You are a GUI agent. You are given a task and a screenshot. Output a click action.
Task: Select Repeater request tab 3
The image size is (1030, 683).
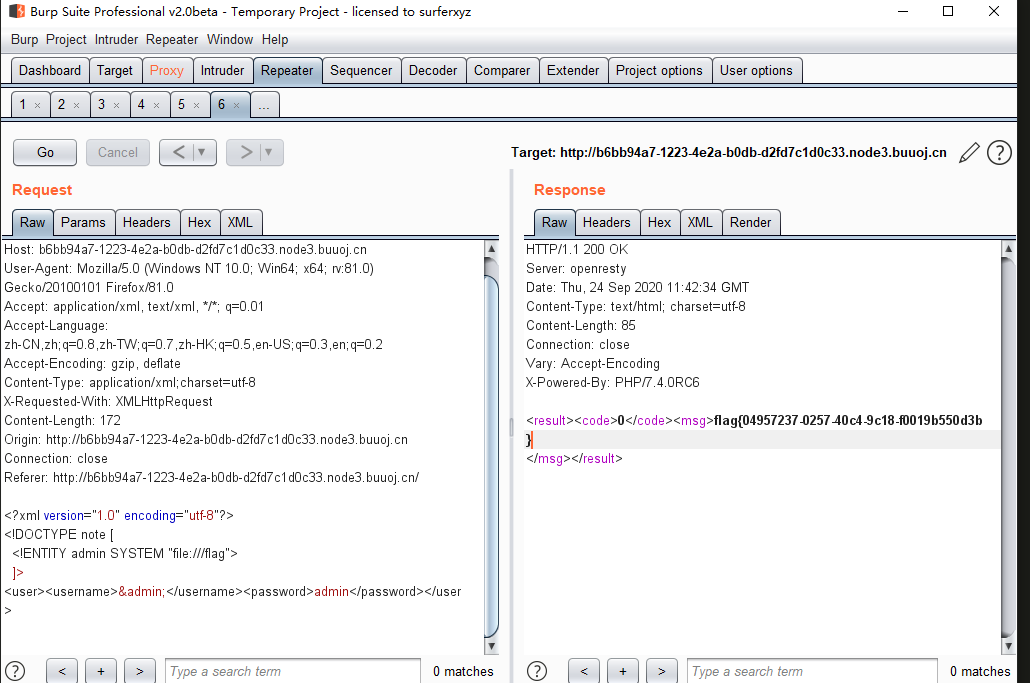click(x=102, y=104)
